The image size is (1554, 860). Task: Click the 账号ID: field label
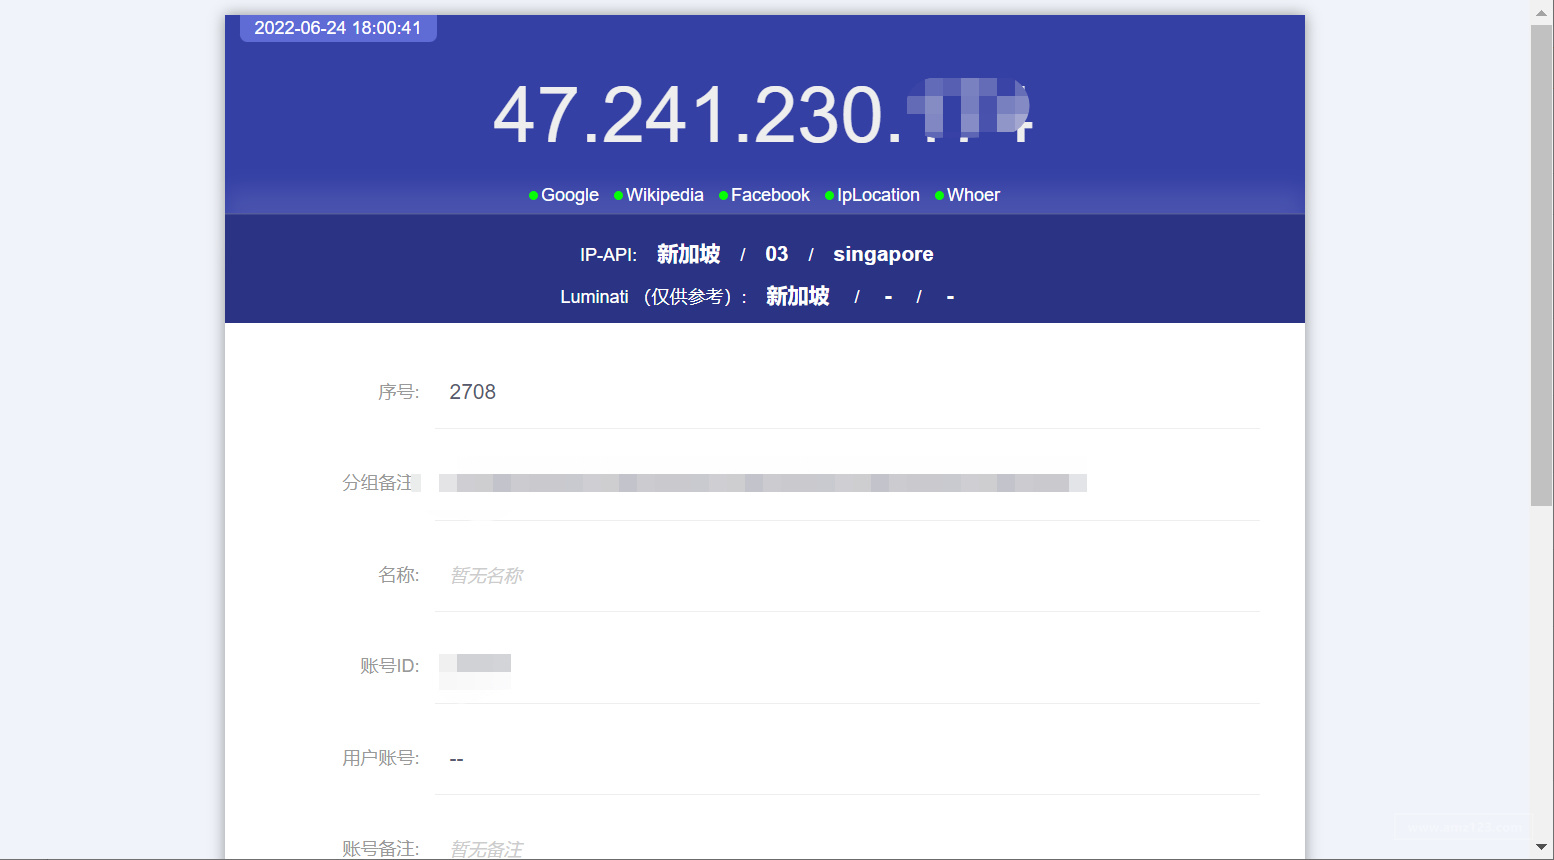click(x=389, y=666)
